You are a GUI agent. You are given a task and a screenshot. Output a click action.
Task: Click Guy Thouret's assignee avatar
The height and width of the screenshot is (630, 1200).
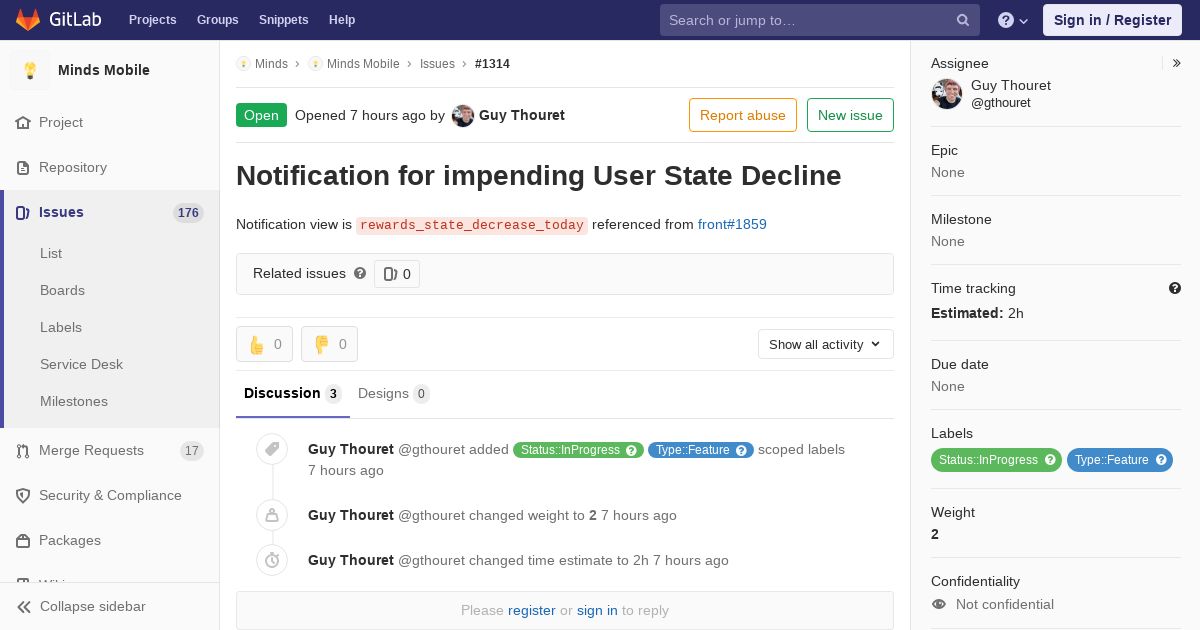tap(947, 94)
